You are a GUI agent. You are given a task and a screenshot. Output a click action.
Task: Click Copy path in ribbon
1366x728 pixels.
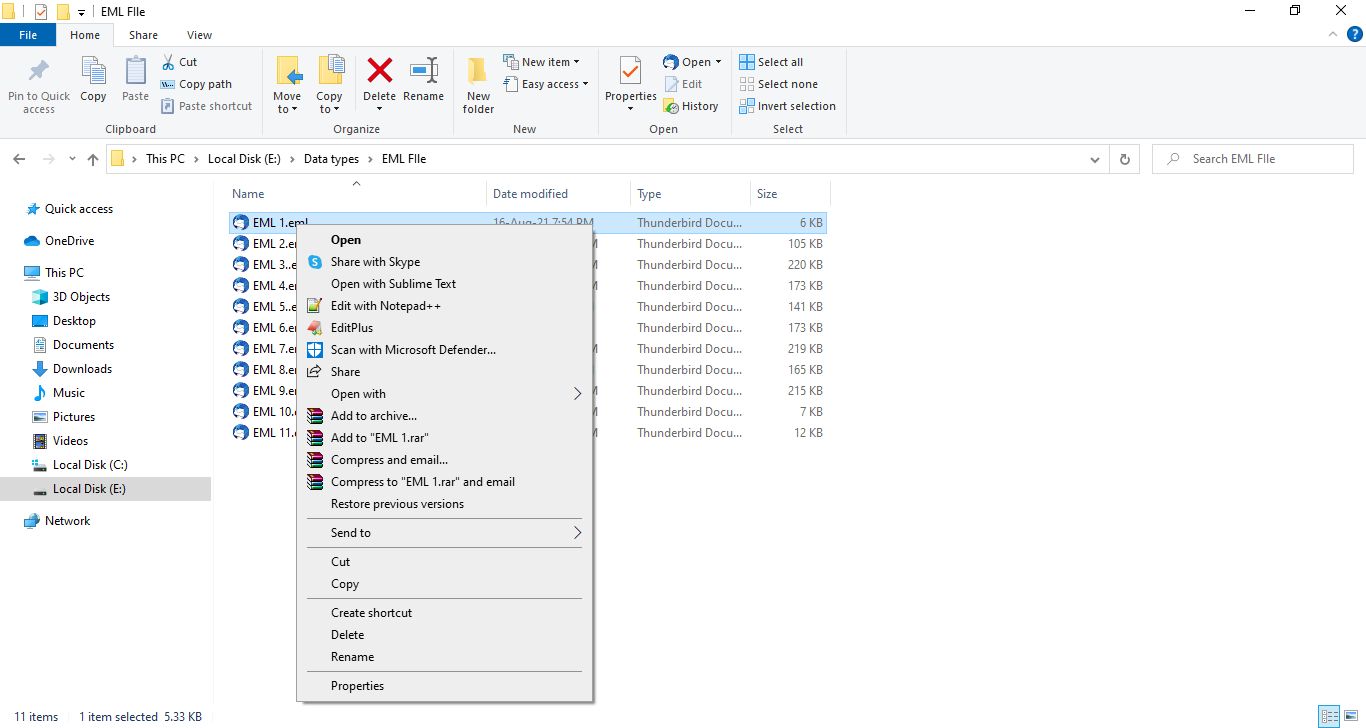point(196,84)
